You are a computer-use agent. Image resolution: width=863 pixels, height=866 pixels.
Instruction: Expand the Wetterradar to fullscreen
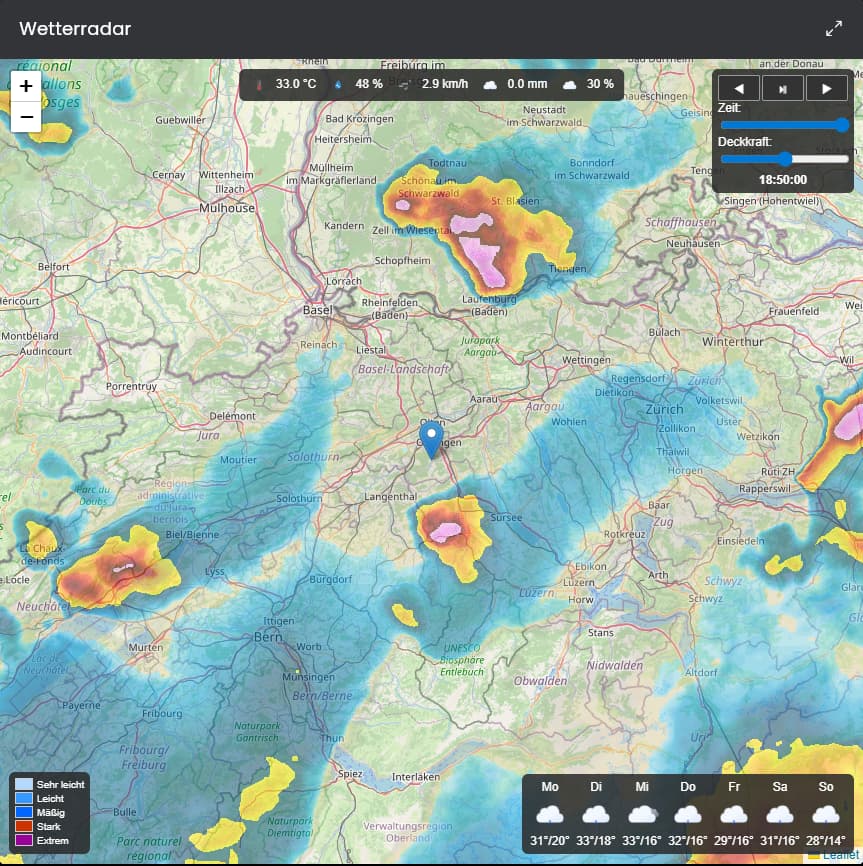click(834, 29)
